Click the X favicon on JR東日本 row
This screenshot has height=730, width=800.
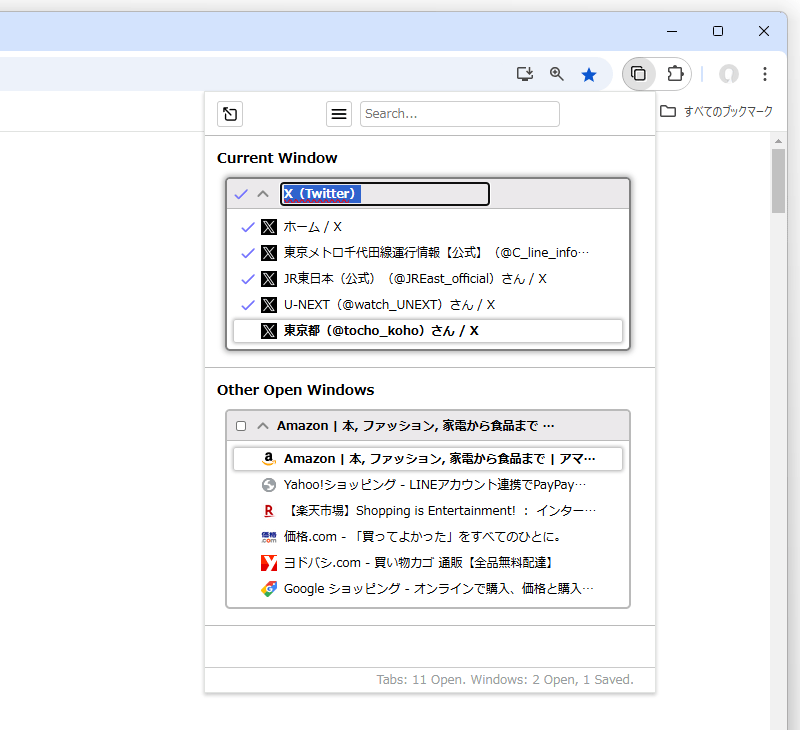pos(269,279)
